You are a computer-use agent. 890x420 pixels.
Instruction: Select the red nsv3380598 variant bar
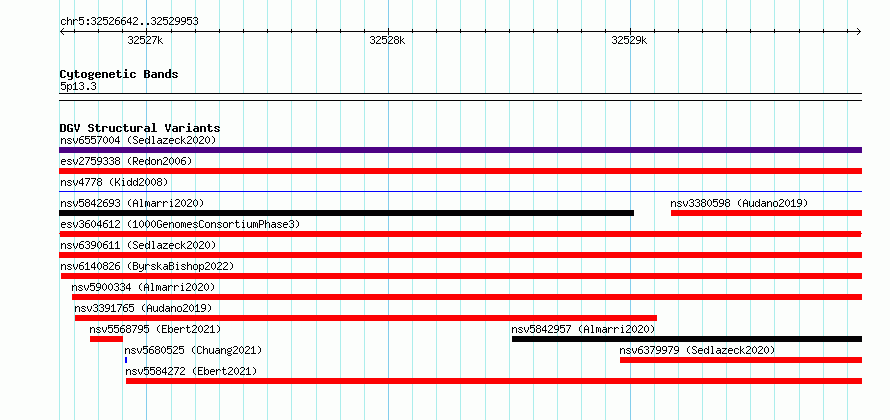point(766,213)
